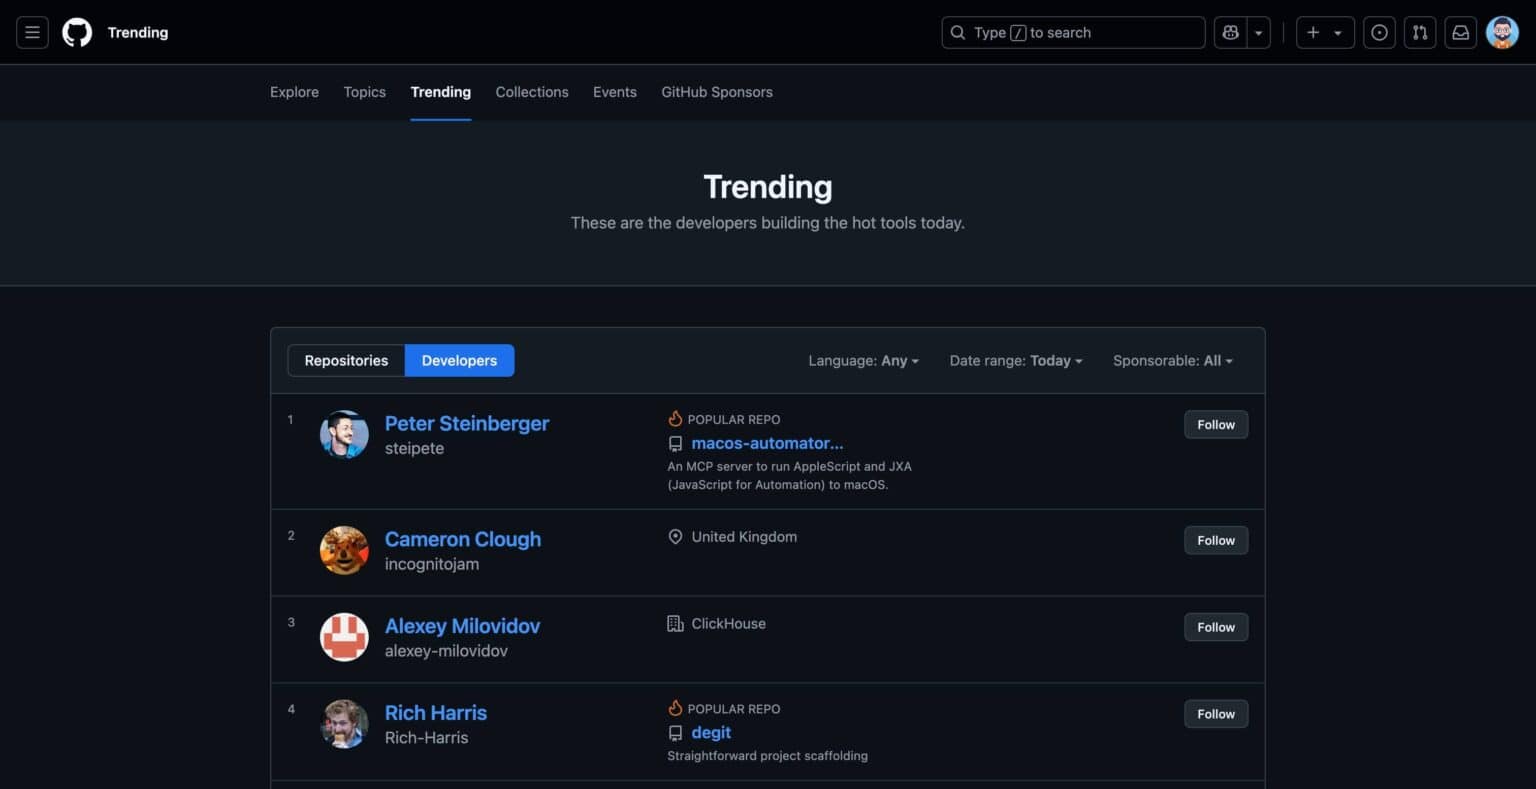
Task: Open the hamburger navigation menu
Action: 32,32
